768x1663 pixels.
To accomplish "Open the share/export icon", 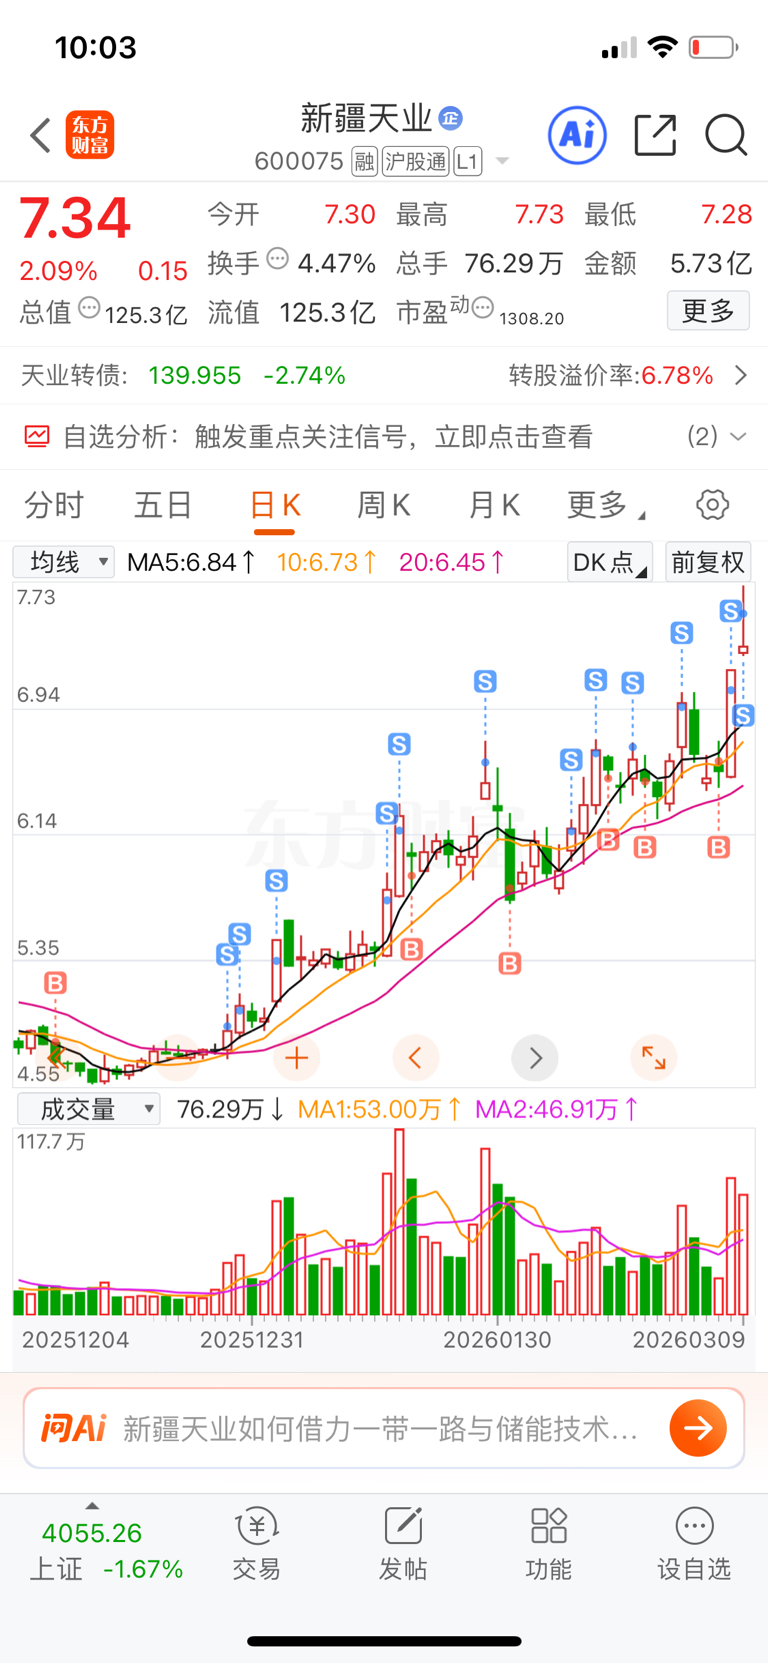I will pos(656,134).
